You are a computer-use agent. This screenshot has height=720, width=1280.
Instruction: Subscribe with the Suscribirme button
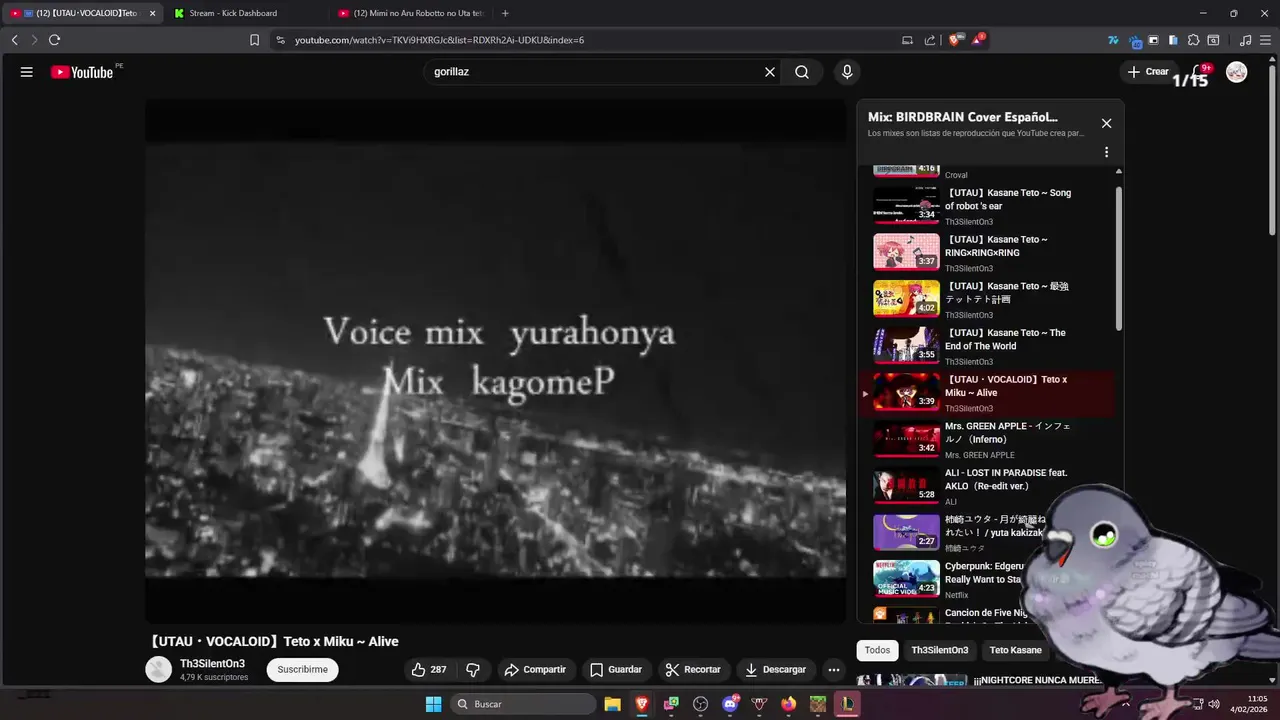click(x=303, y=670)
